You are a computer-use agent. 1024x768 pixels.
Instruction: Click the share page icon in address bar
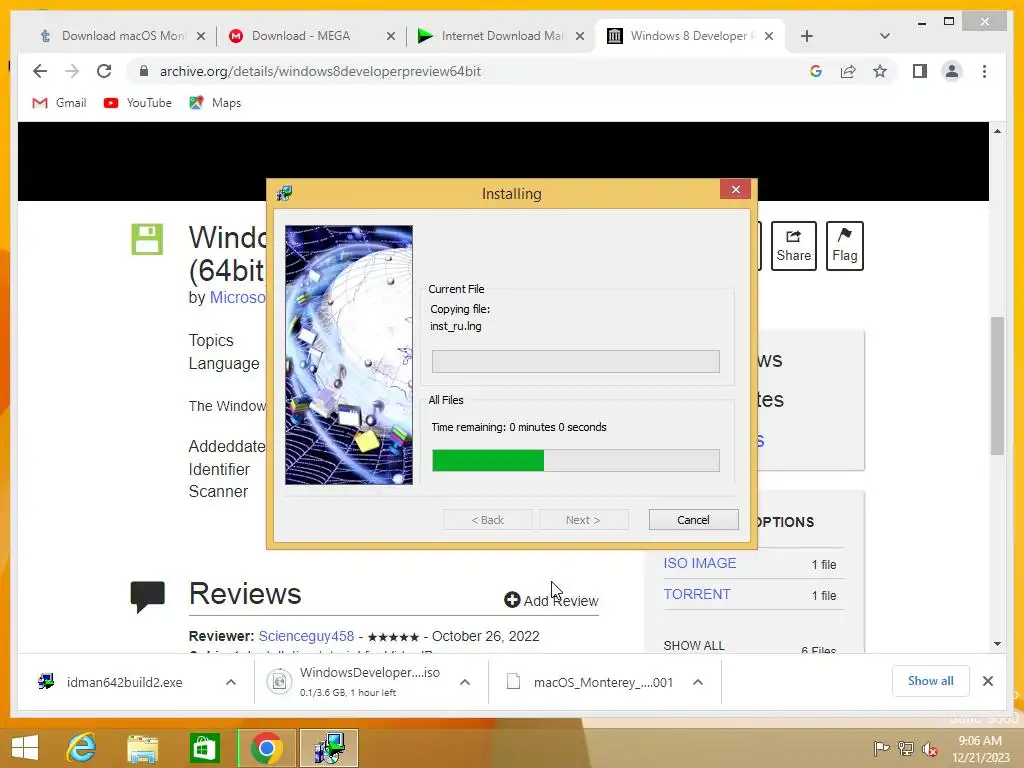click(x=848, y=71)
